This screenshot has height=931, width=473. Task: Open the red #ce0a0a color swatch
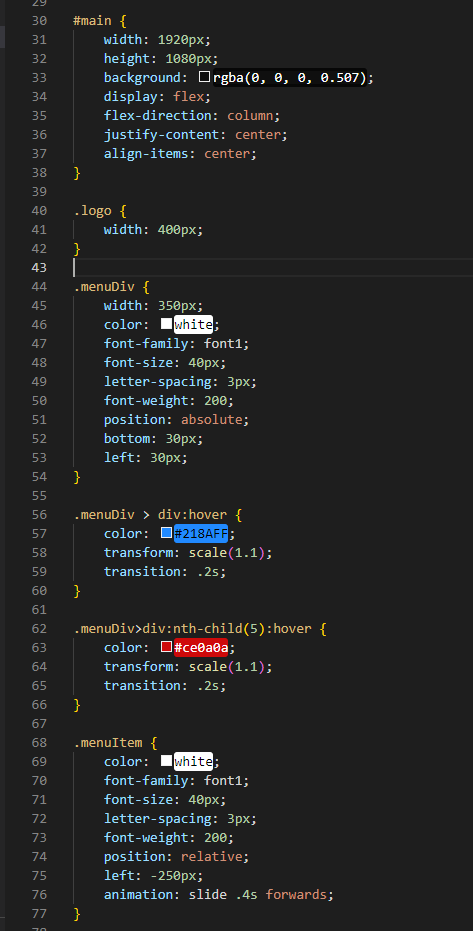(166, 647)
